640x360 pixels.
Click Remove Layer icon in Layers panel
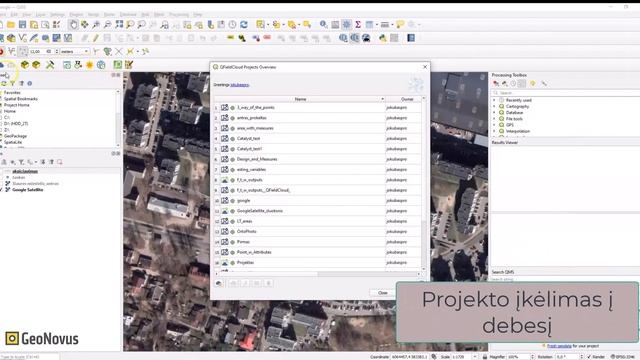60,162
